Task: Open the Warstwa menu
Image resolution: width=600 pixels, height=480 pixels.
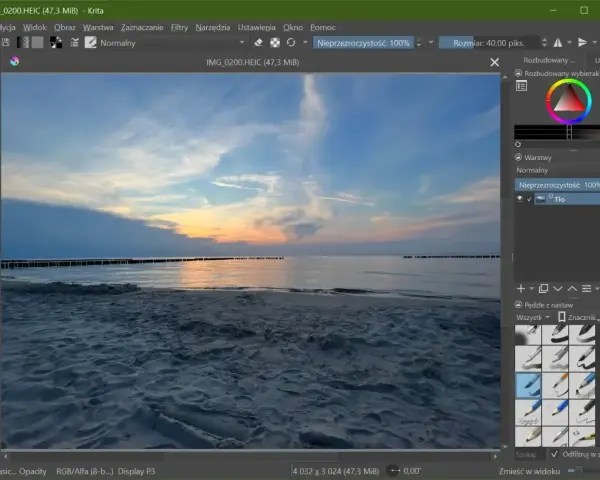Action: click(x=98, y=28)
